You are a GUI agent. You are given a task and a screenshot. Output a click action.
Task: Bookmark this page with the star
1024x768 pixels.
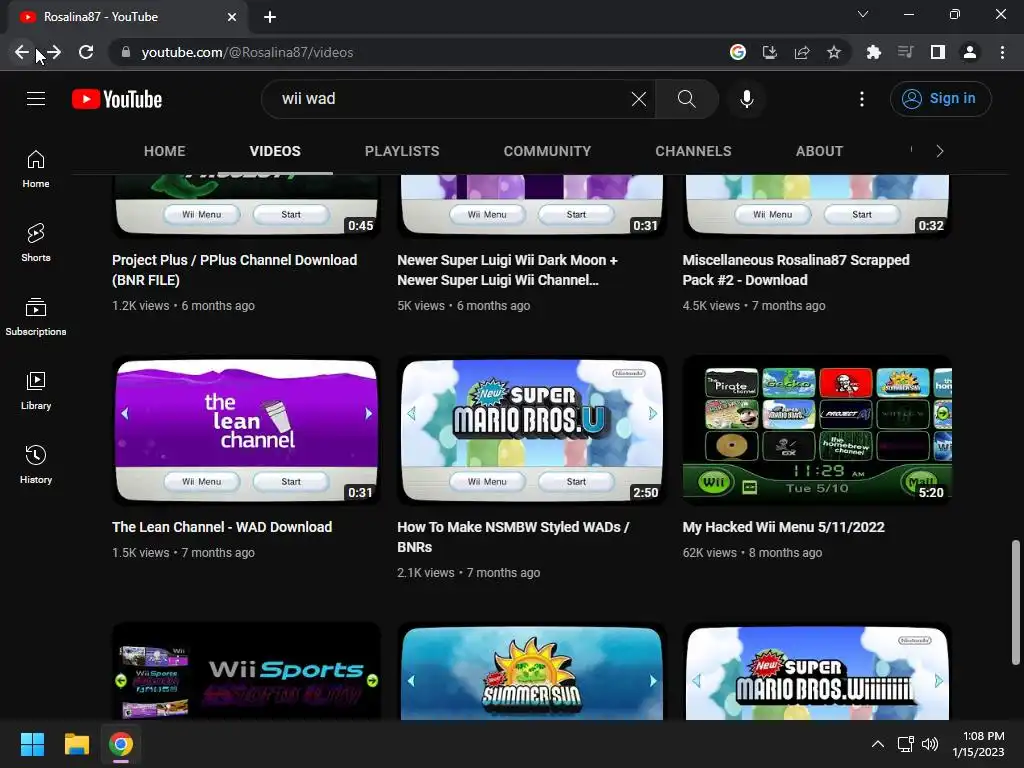(x=834, y=52)
